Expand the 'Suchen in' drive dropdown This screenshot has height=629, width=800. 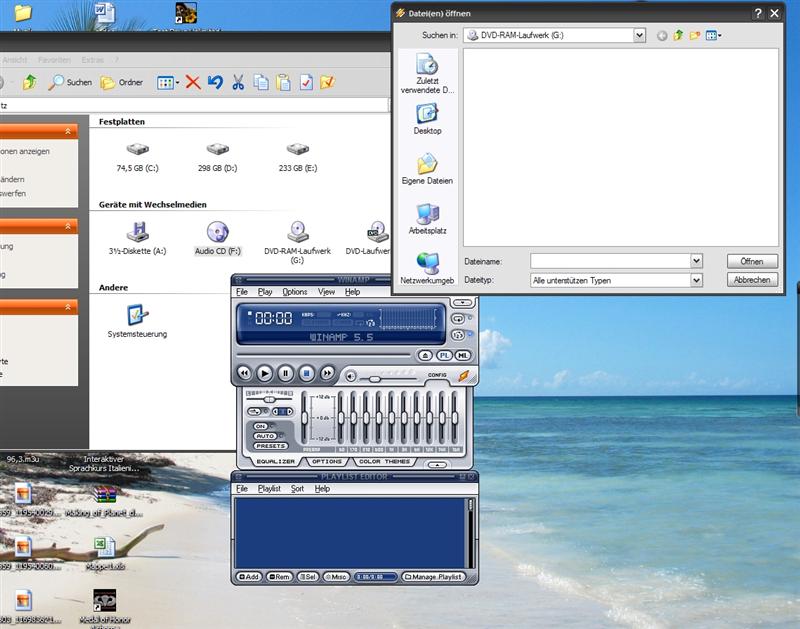(639, 35)
